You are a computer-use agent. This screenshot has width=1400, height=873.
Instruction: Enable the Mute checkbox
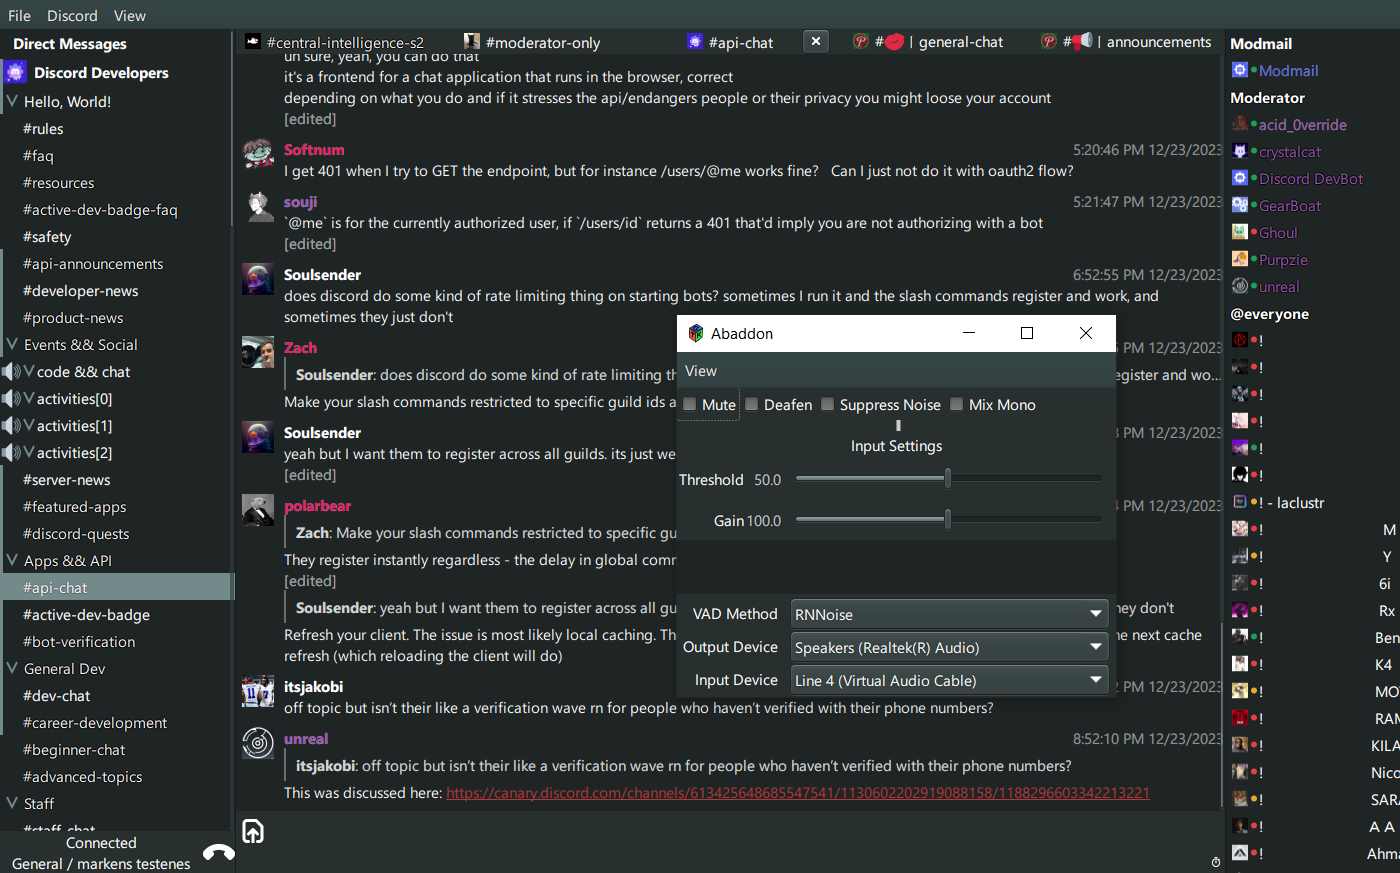click(x=690, y=404)
